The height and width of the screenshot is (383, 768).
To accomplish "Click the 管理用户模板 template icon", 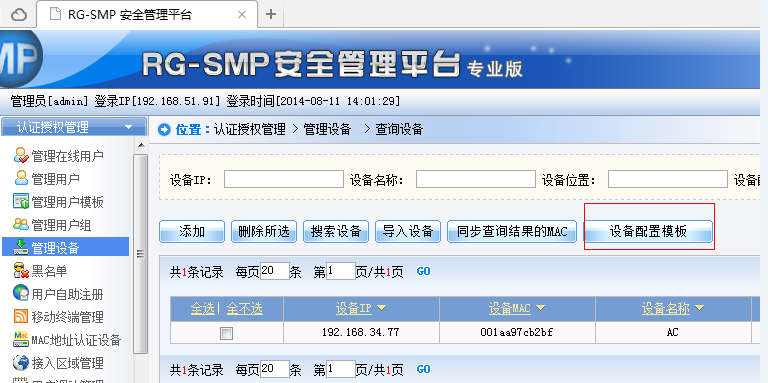I will pyautogui.click(x=21, y=201).
